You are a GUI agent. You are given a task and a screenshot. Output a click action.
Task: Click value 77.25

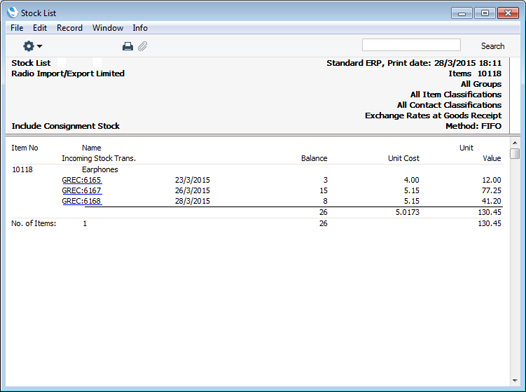491,190
